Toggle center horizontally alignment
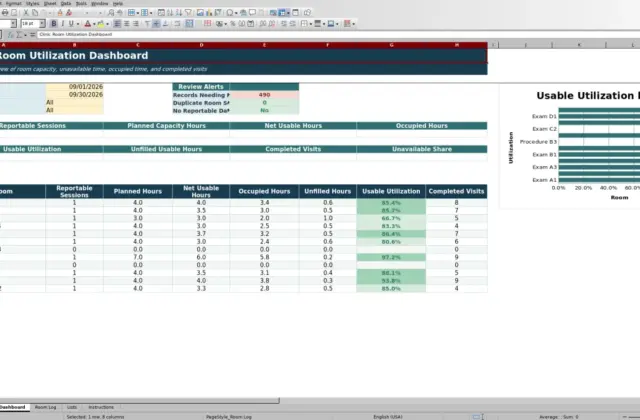Viewport: 640px width, 420px height. [x=127, y=24]
